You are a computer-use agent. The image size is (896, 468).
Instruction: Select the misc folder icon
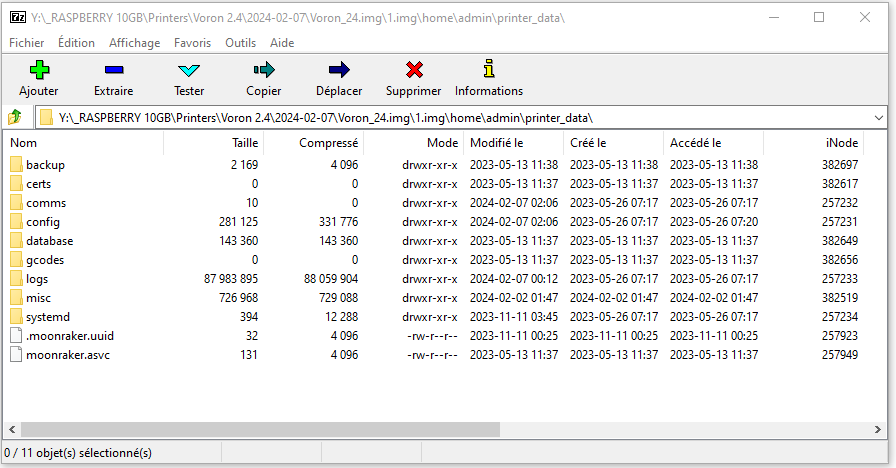coord(16,298)
